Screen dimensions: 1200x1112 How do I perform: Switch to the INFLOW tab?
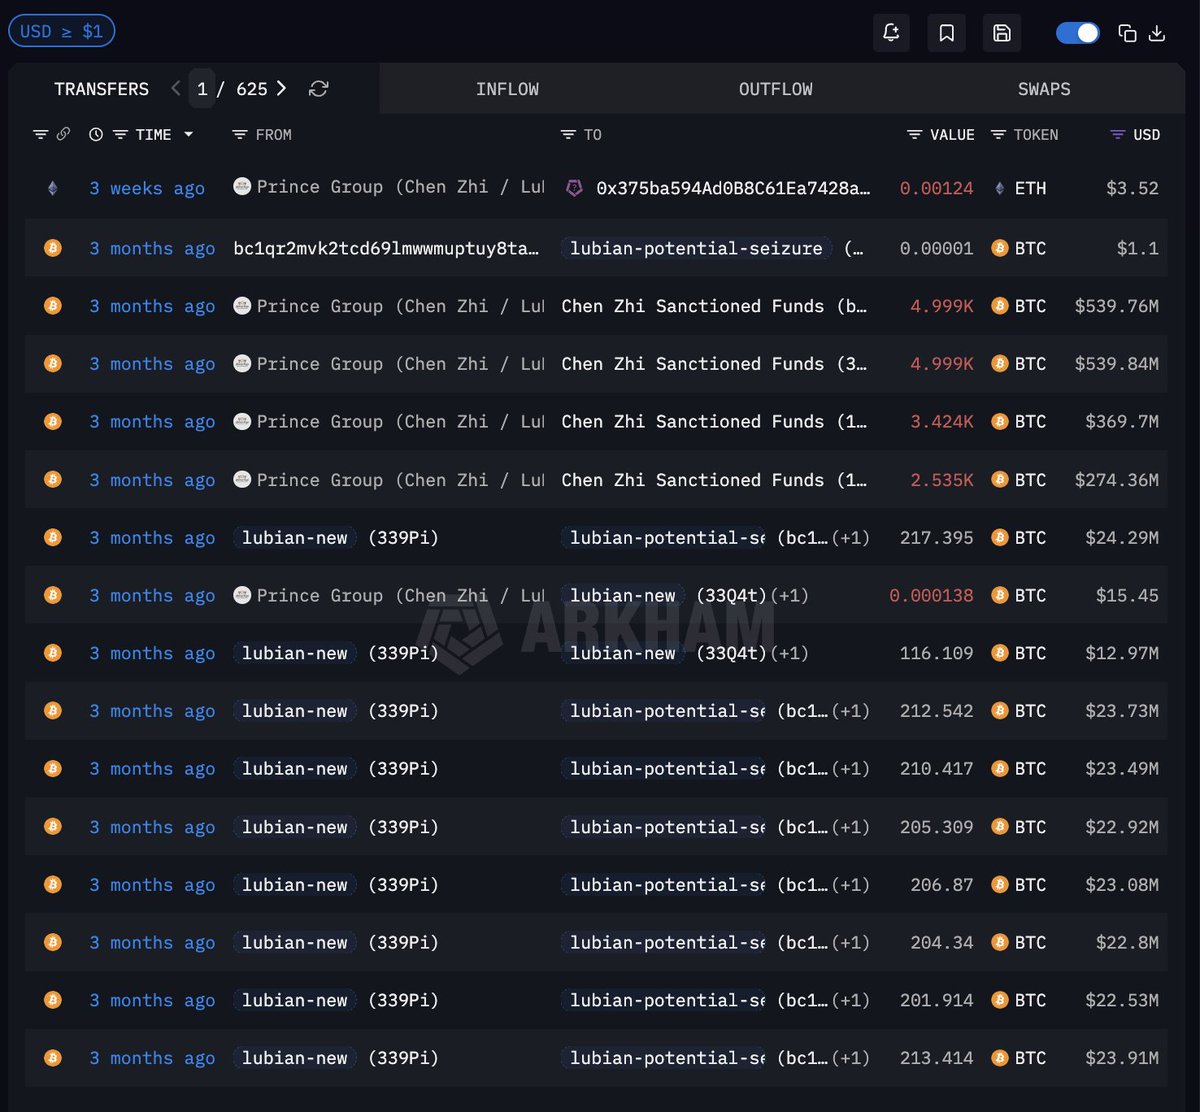(507, 89)
